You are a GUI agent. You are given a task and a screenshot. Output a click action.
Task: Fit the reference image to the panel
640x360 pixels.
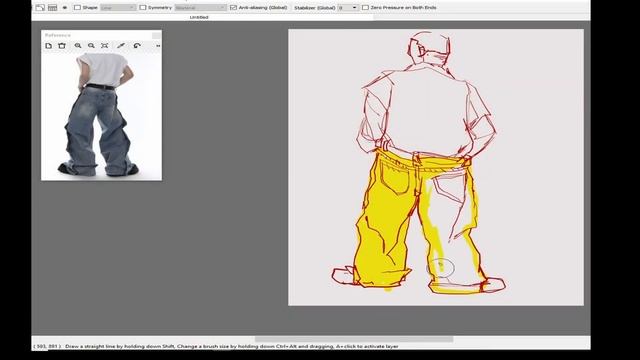tap(104, 46)
